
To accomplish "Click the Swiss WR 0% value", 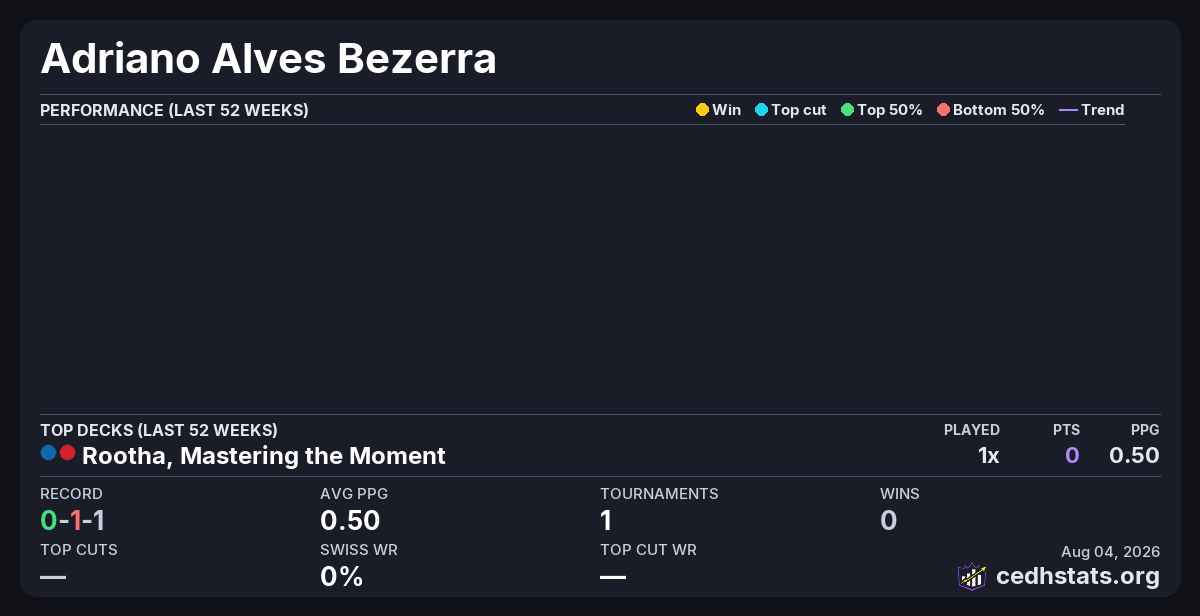I will 341,576.
